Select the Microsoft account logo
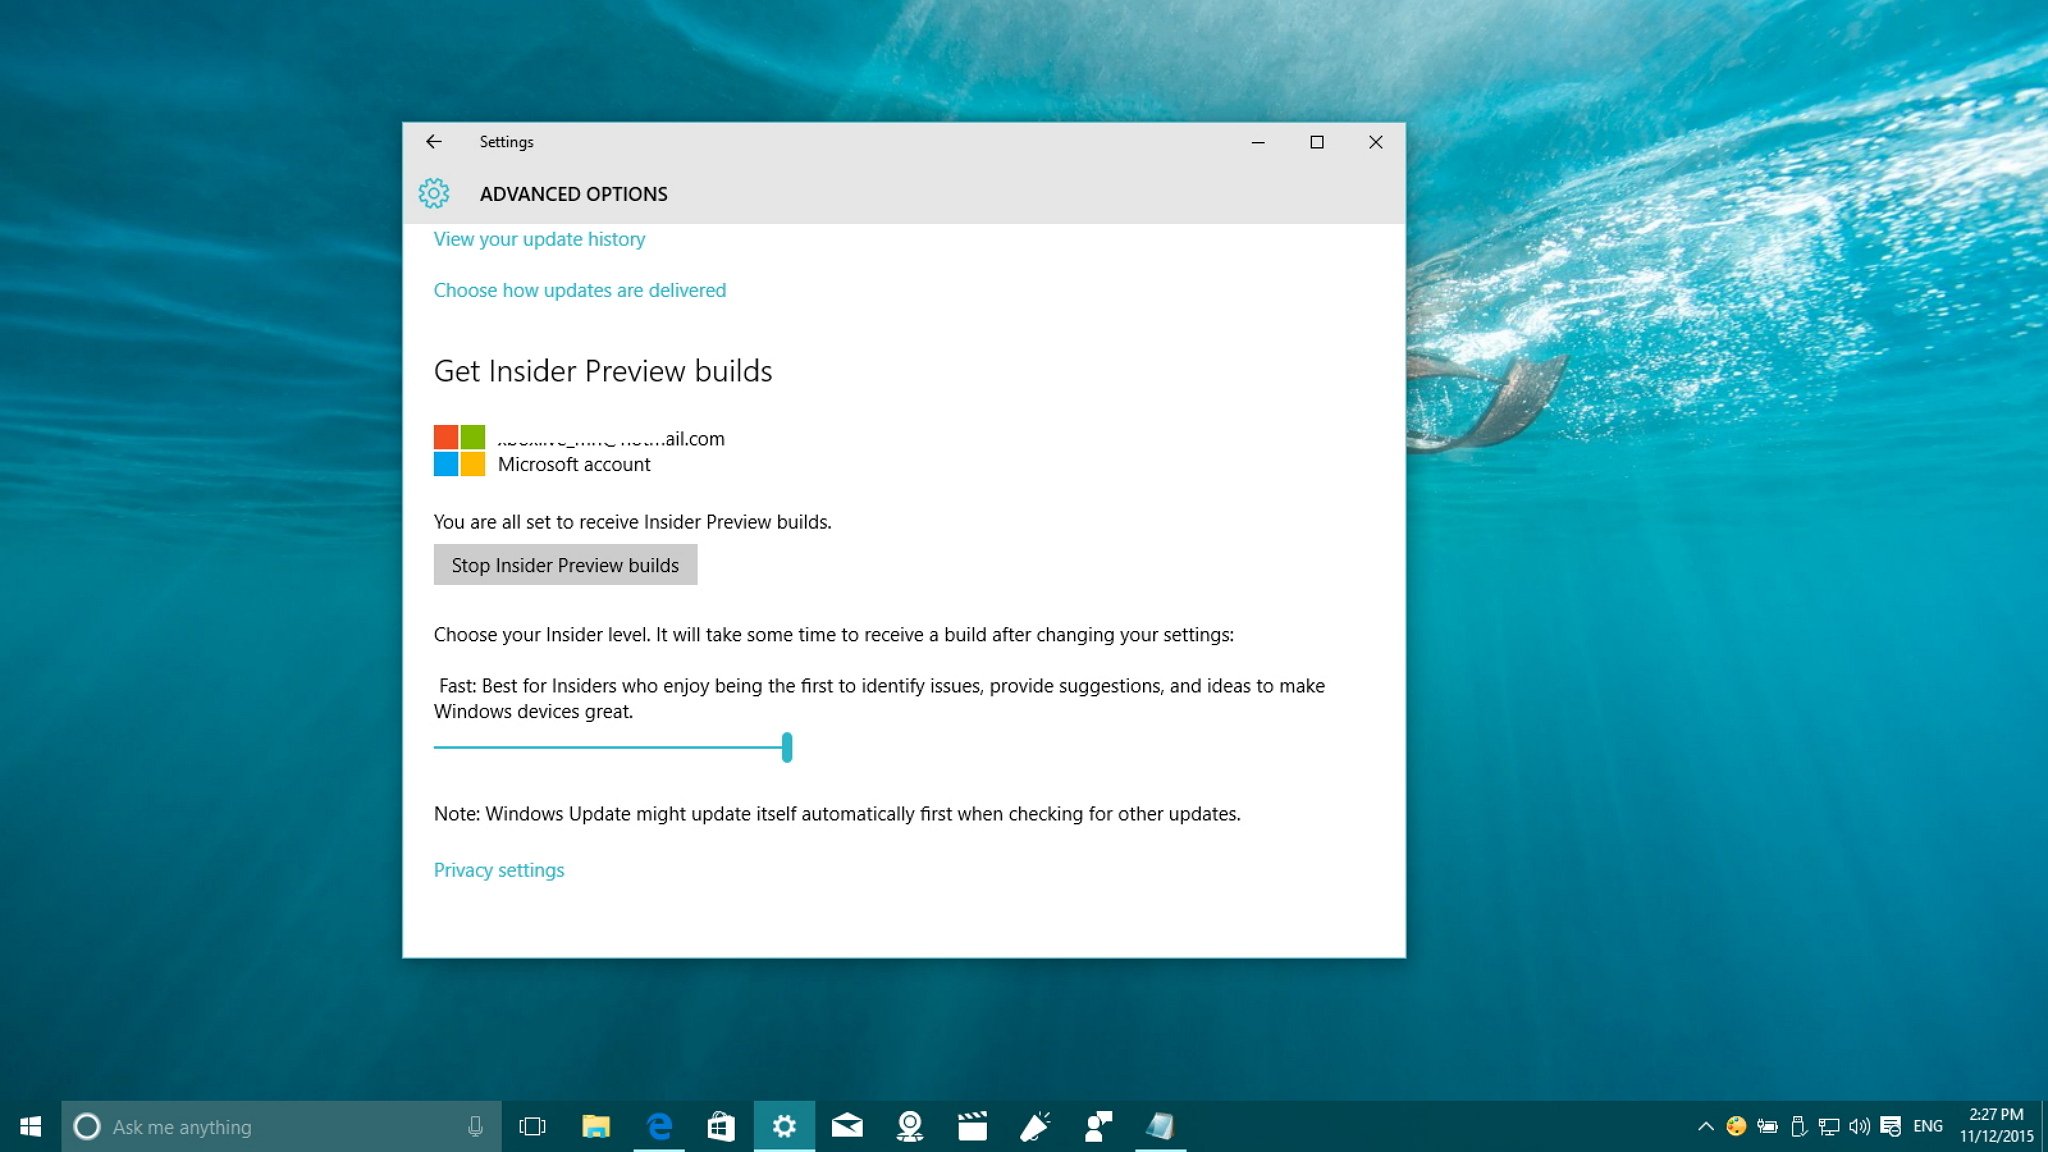The width and height of the screenshot is (2048, 1152). [460, 449]
